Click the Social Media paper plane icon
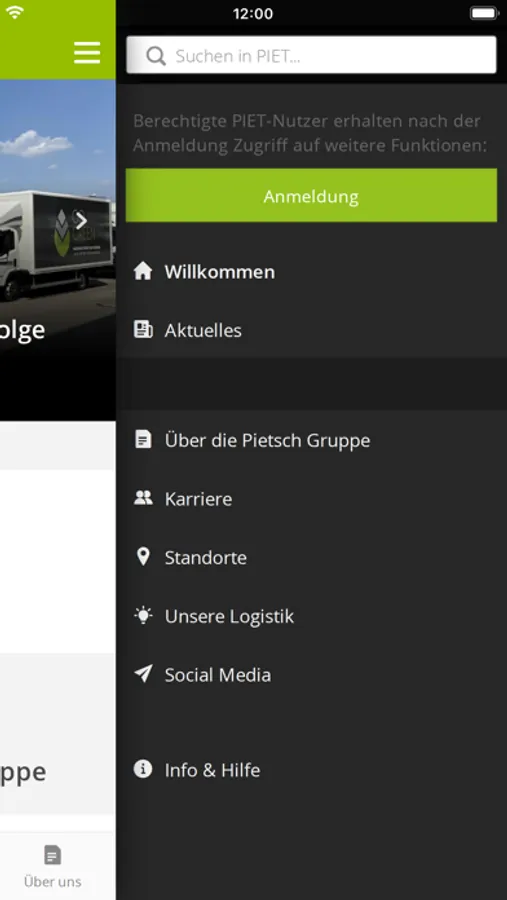 (x=143, y=674)
